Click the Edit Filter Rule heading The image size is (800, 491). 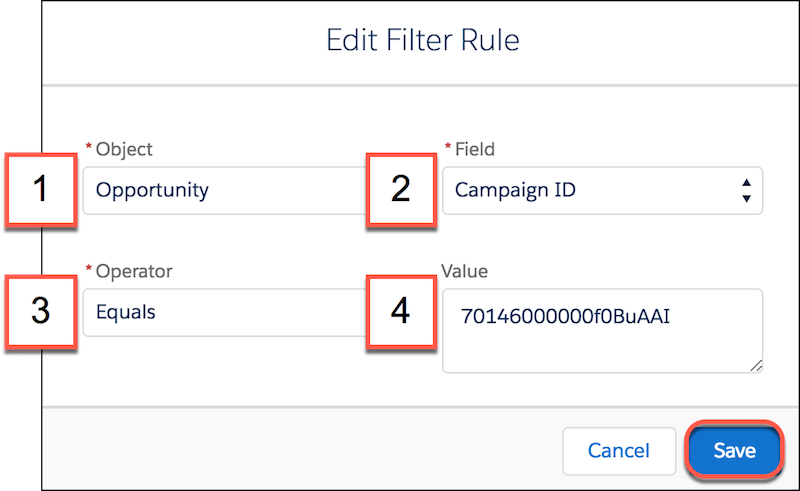[x=422, y=40]
